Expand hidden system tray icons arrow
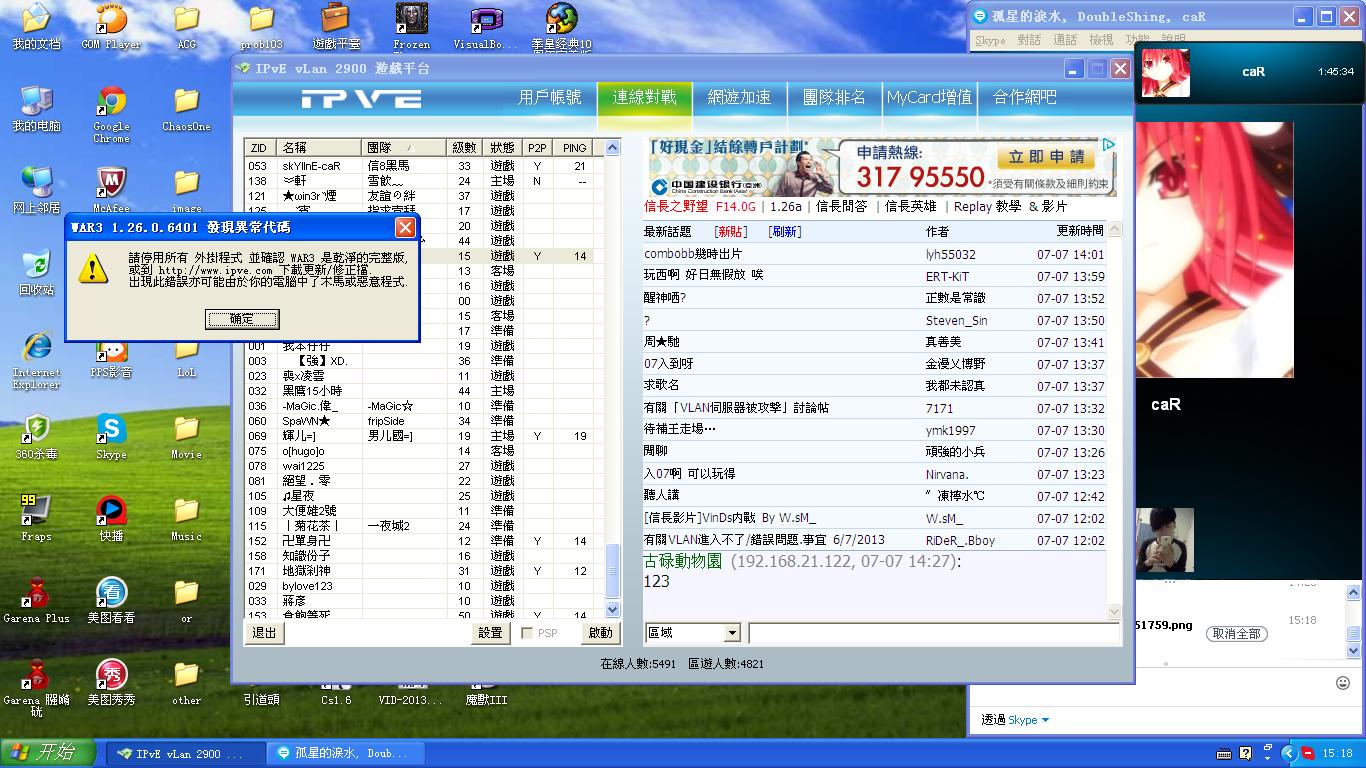The width and height of the screenshot is (1366, 768). pos(1288,753)
